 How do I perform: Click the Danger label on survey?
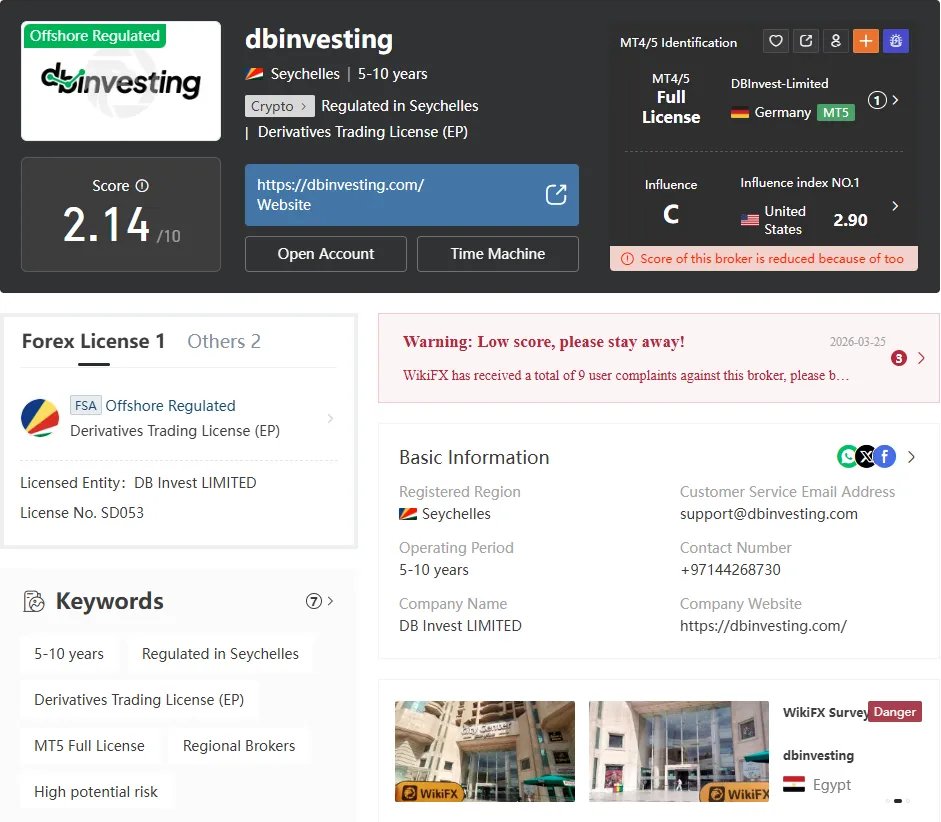(895, 712)
